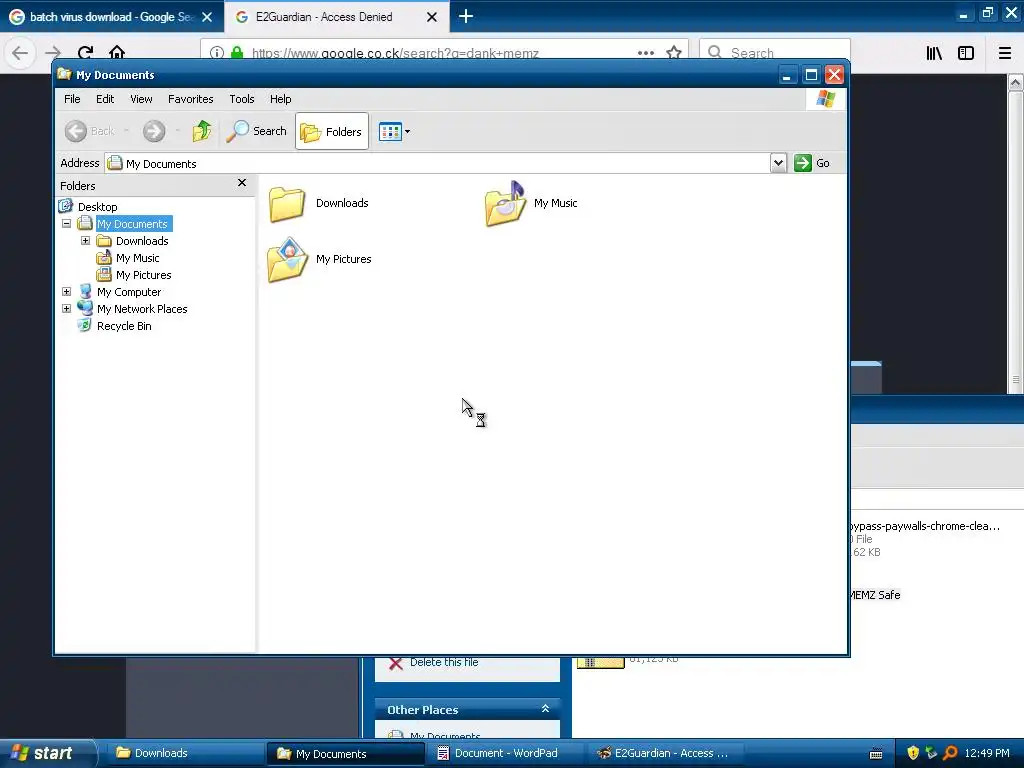Expand the Address bar dropdown arrow
The width and height of the screenshot is (1024, 768).
coord(778,163)
